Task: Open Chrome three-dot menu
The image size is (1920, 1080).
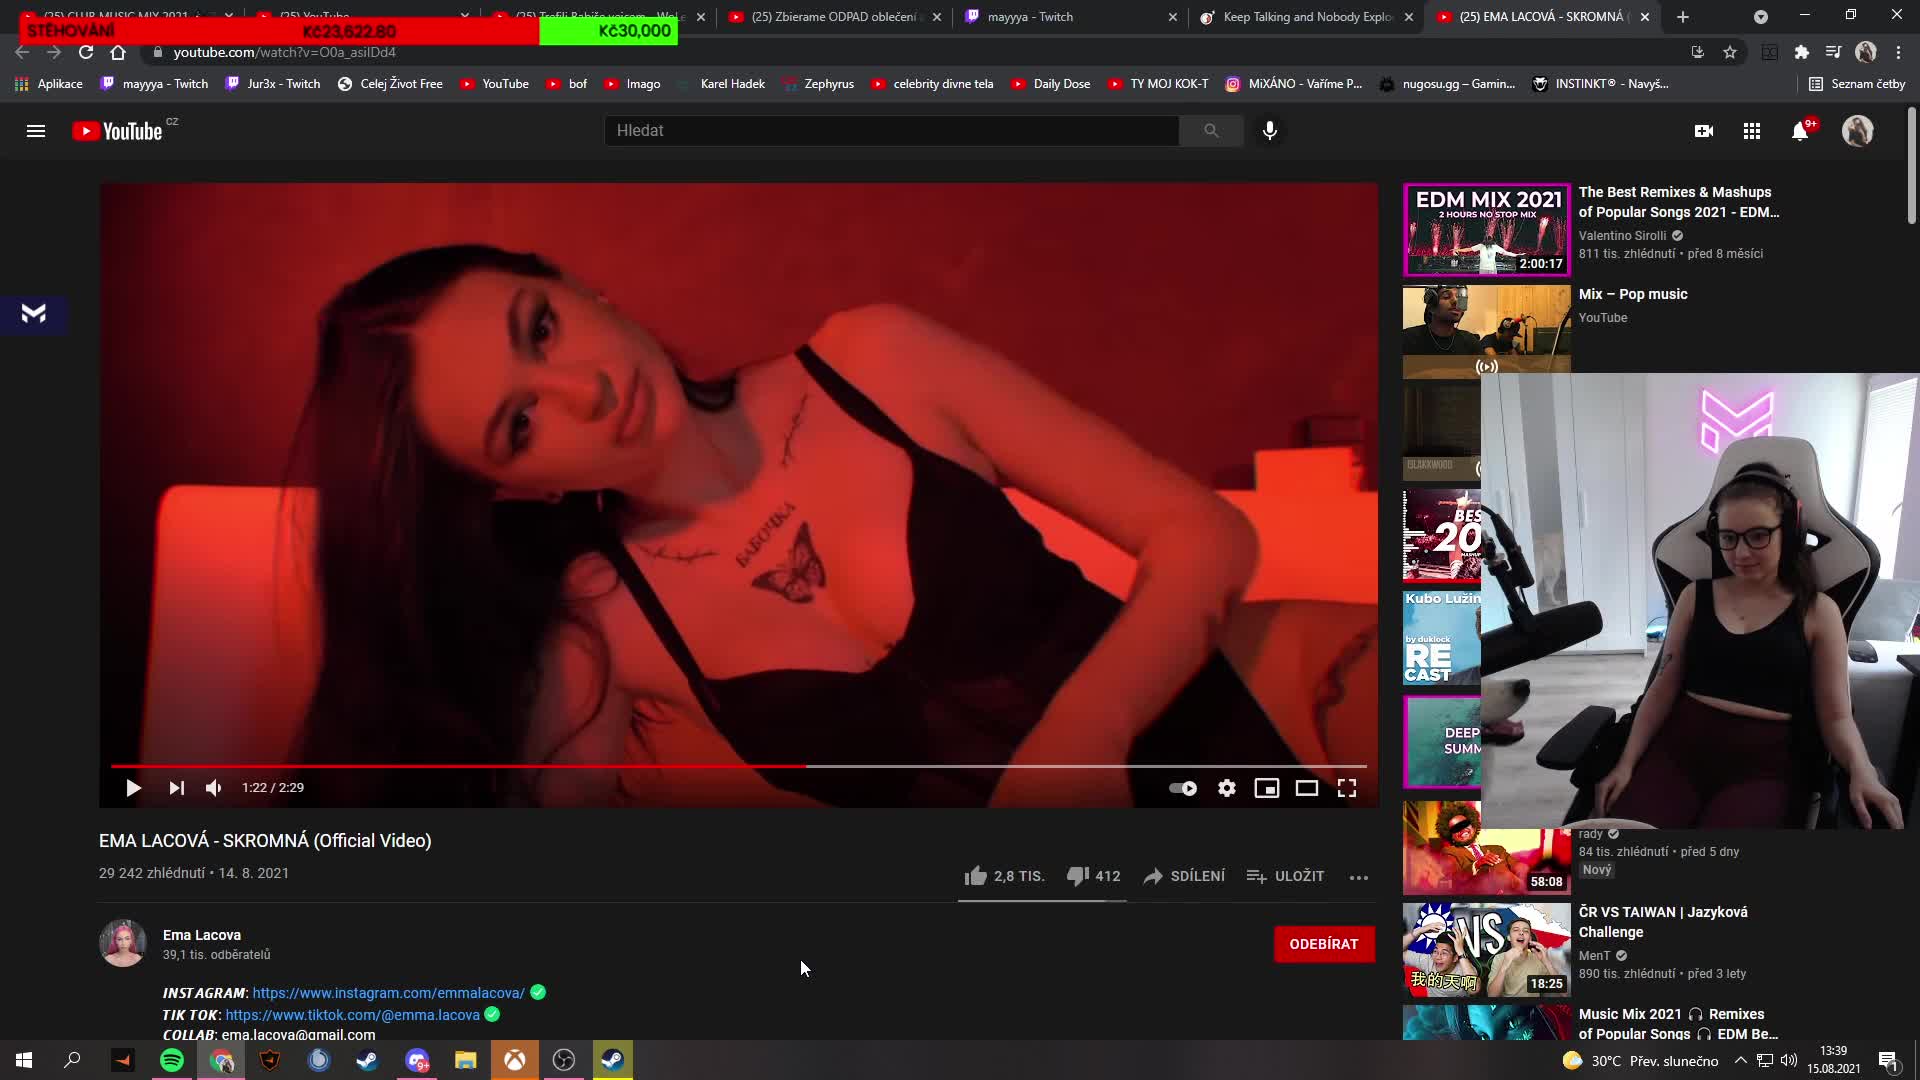Action: (x=1898, y=52)
